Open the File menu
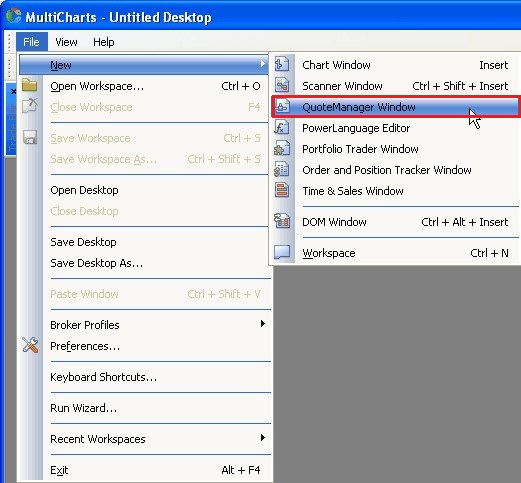This screenshot has width=521, height=483. coord(31,42)
